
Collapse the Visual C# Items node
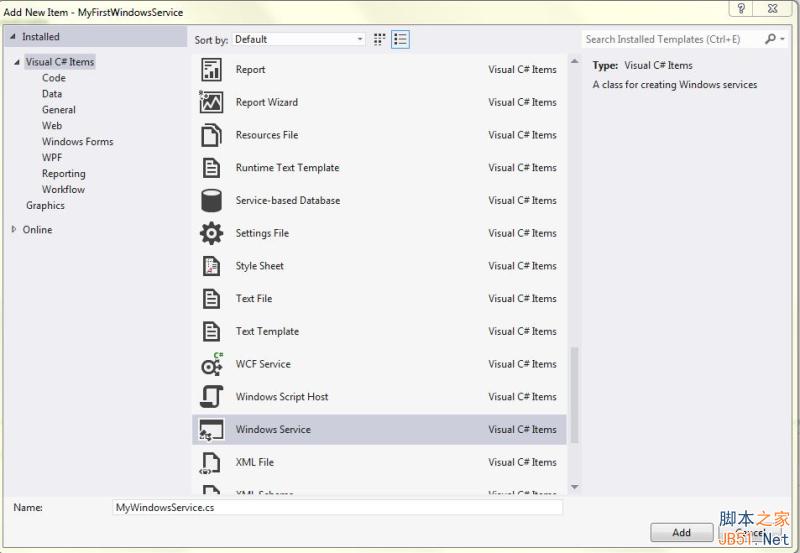pos(17,62)
